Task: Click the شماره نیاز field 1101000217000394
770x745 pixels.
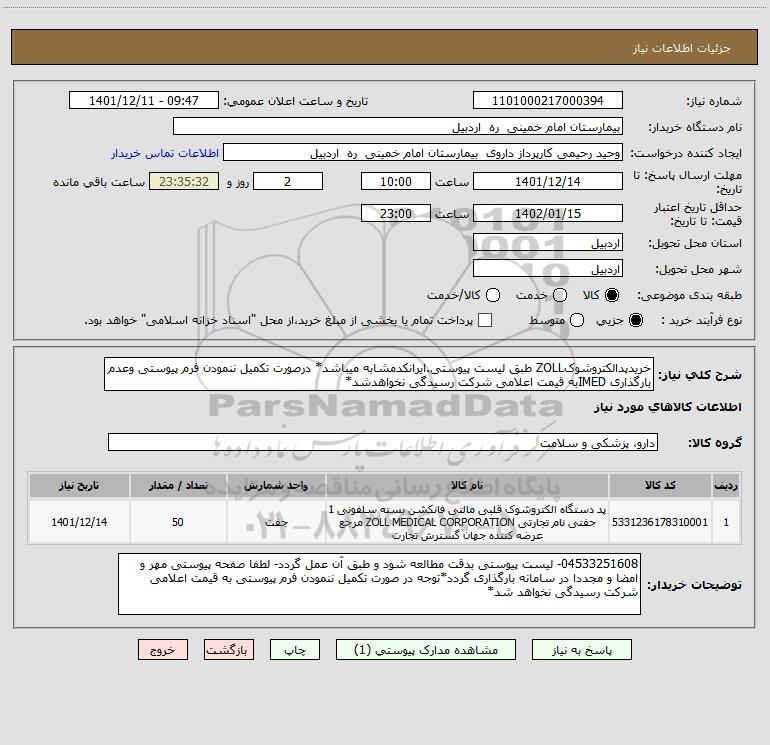Action: coord(548,100)
